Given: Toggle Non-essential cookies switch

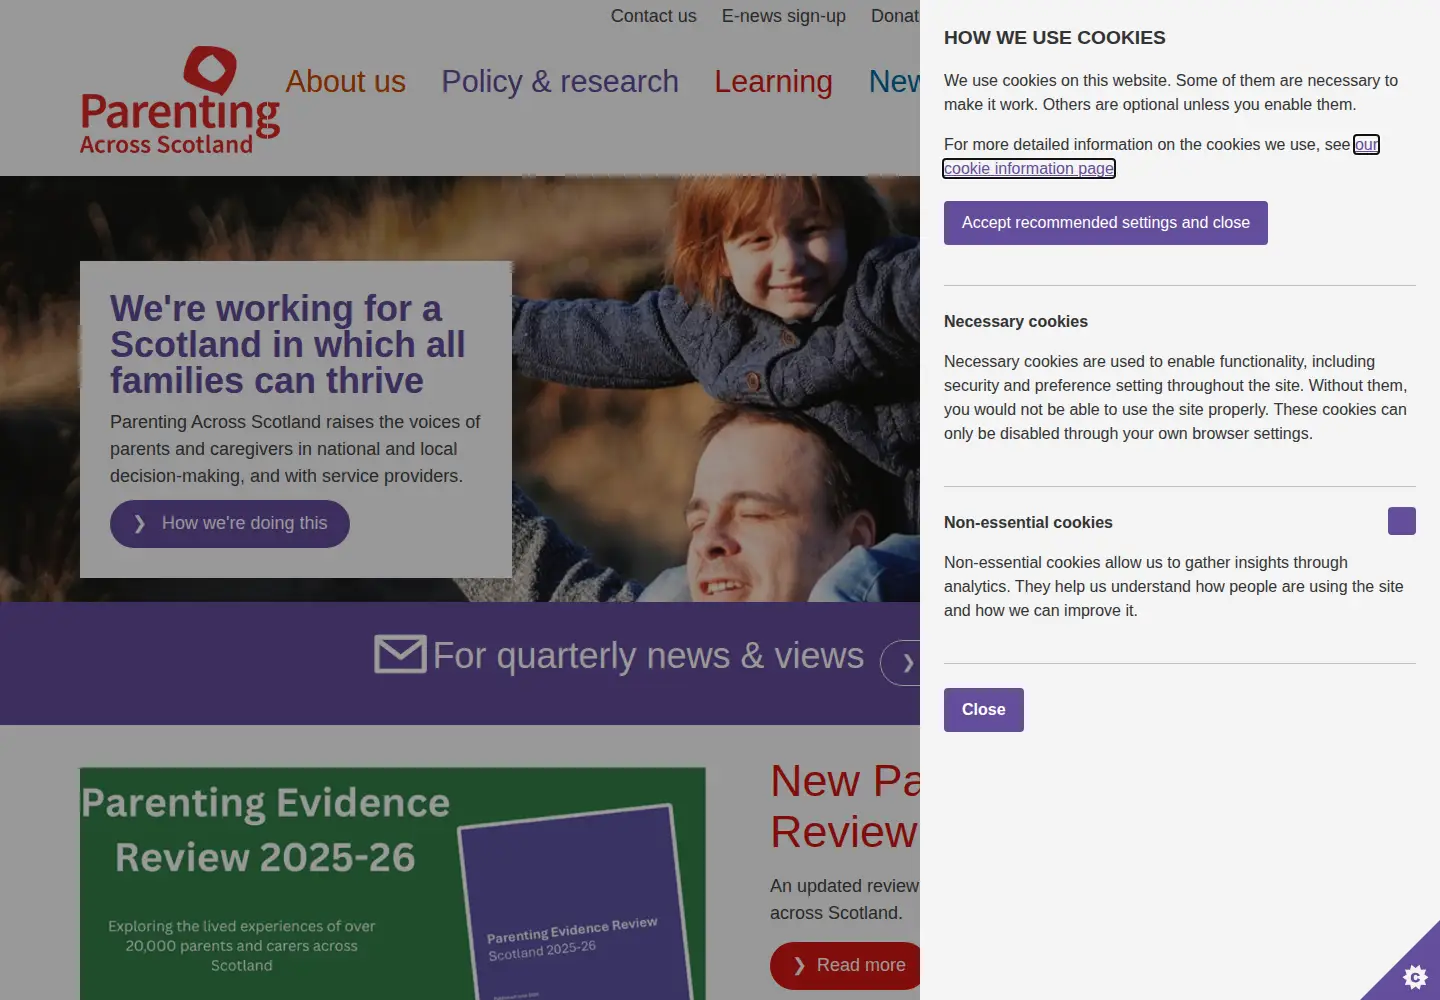Looking at the screenshot, I should (x=1401, y=521).
